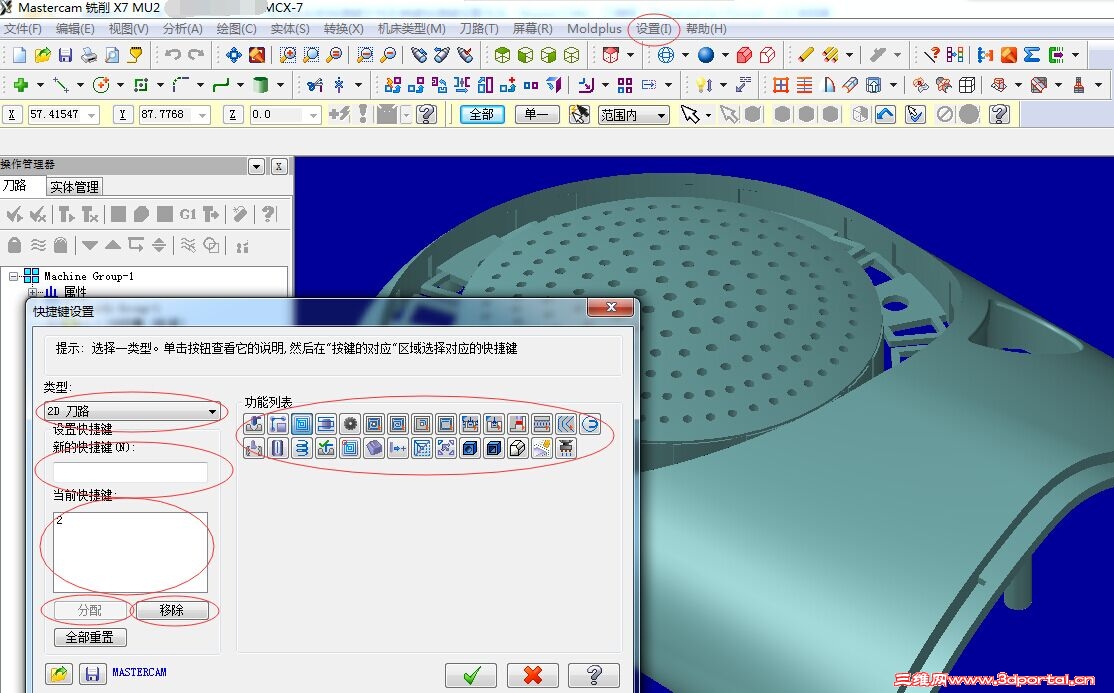Select Machine Group-1 in the tree
1114x693 pixels.
(89, 276)
